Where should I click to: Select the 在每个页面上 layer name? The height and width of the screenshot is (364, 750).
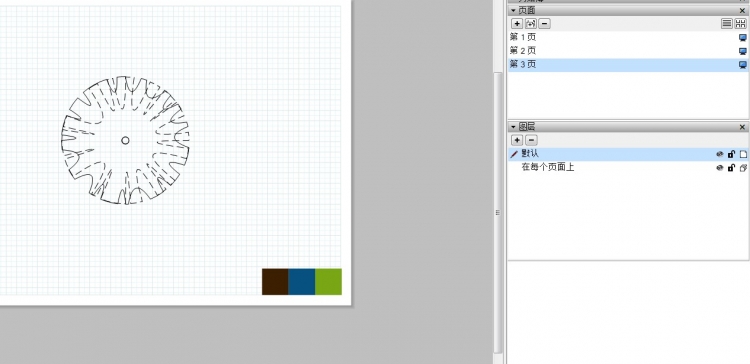[x=548, y=167]
